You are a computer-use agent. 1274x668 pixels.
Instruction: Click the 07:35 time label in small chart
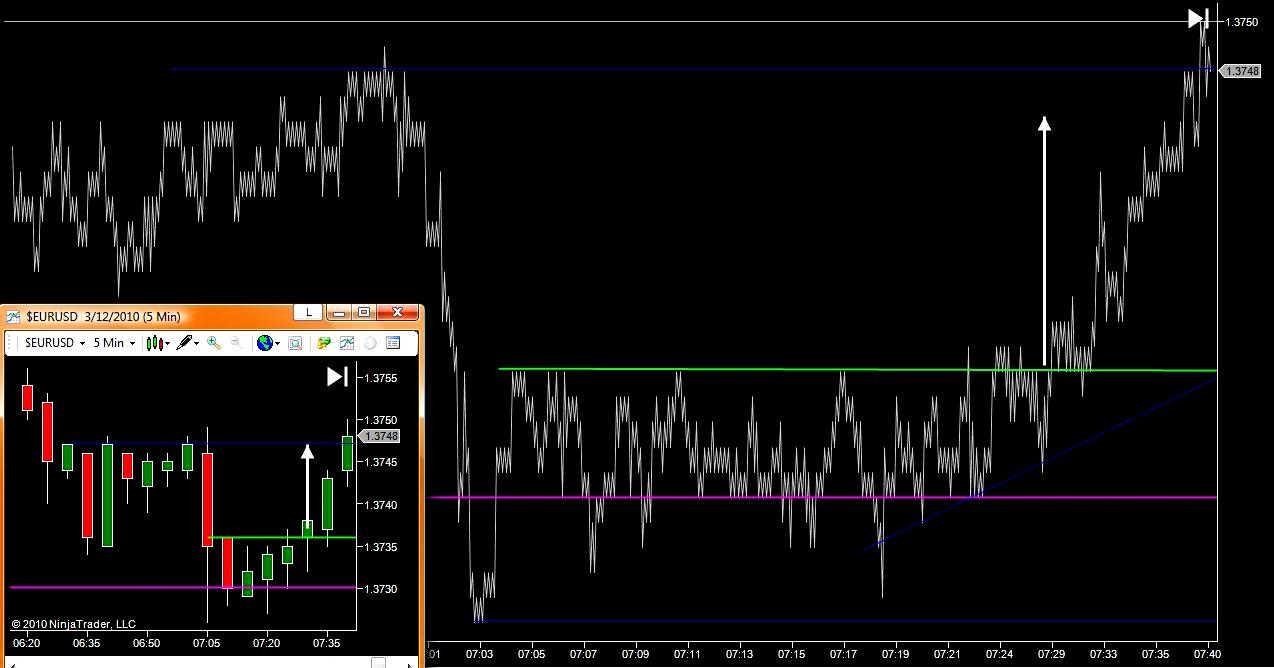(326, 643)
